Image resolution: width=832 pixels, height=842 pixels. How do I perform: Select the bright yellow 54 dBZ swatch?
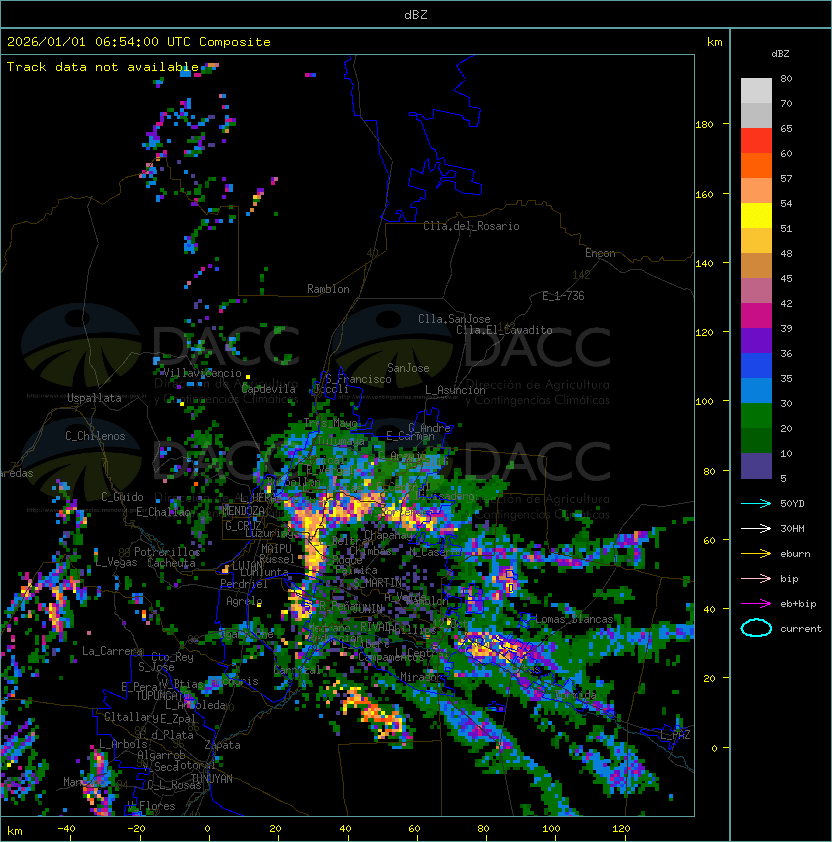tap(756, 215)
